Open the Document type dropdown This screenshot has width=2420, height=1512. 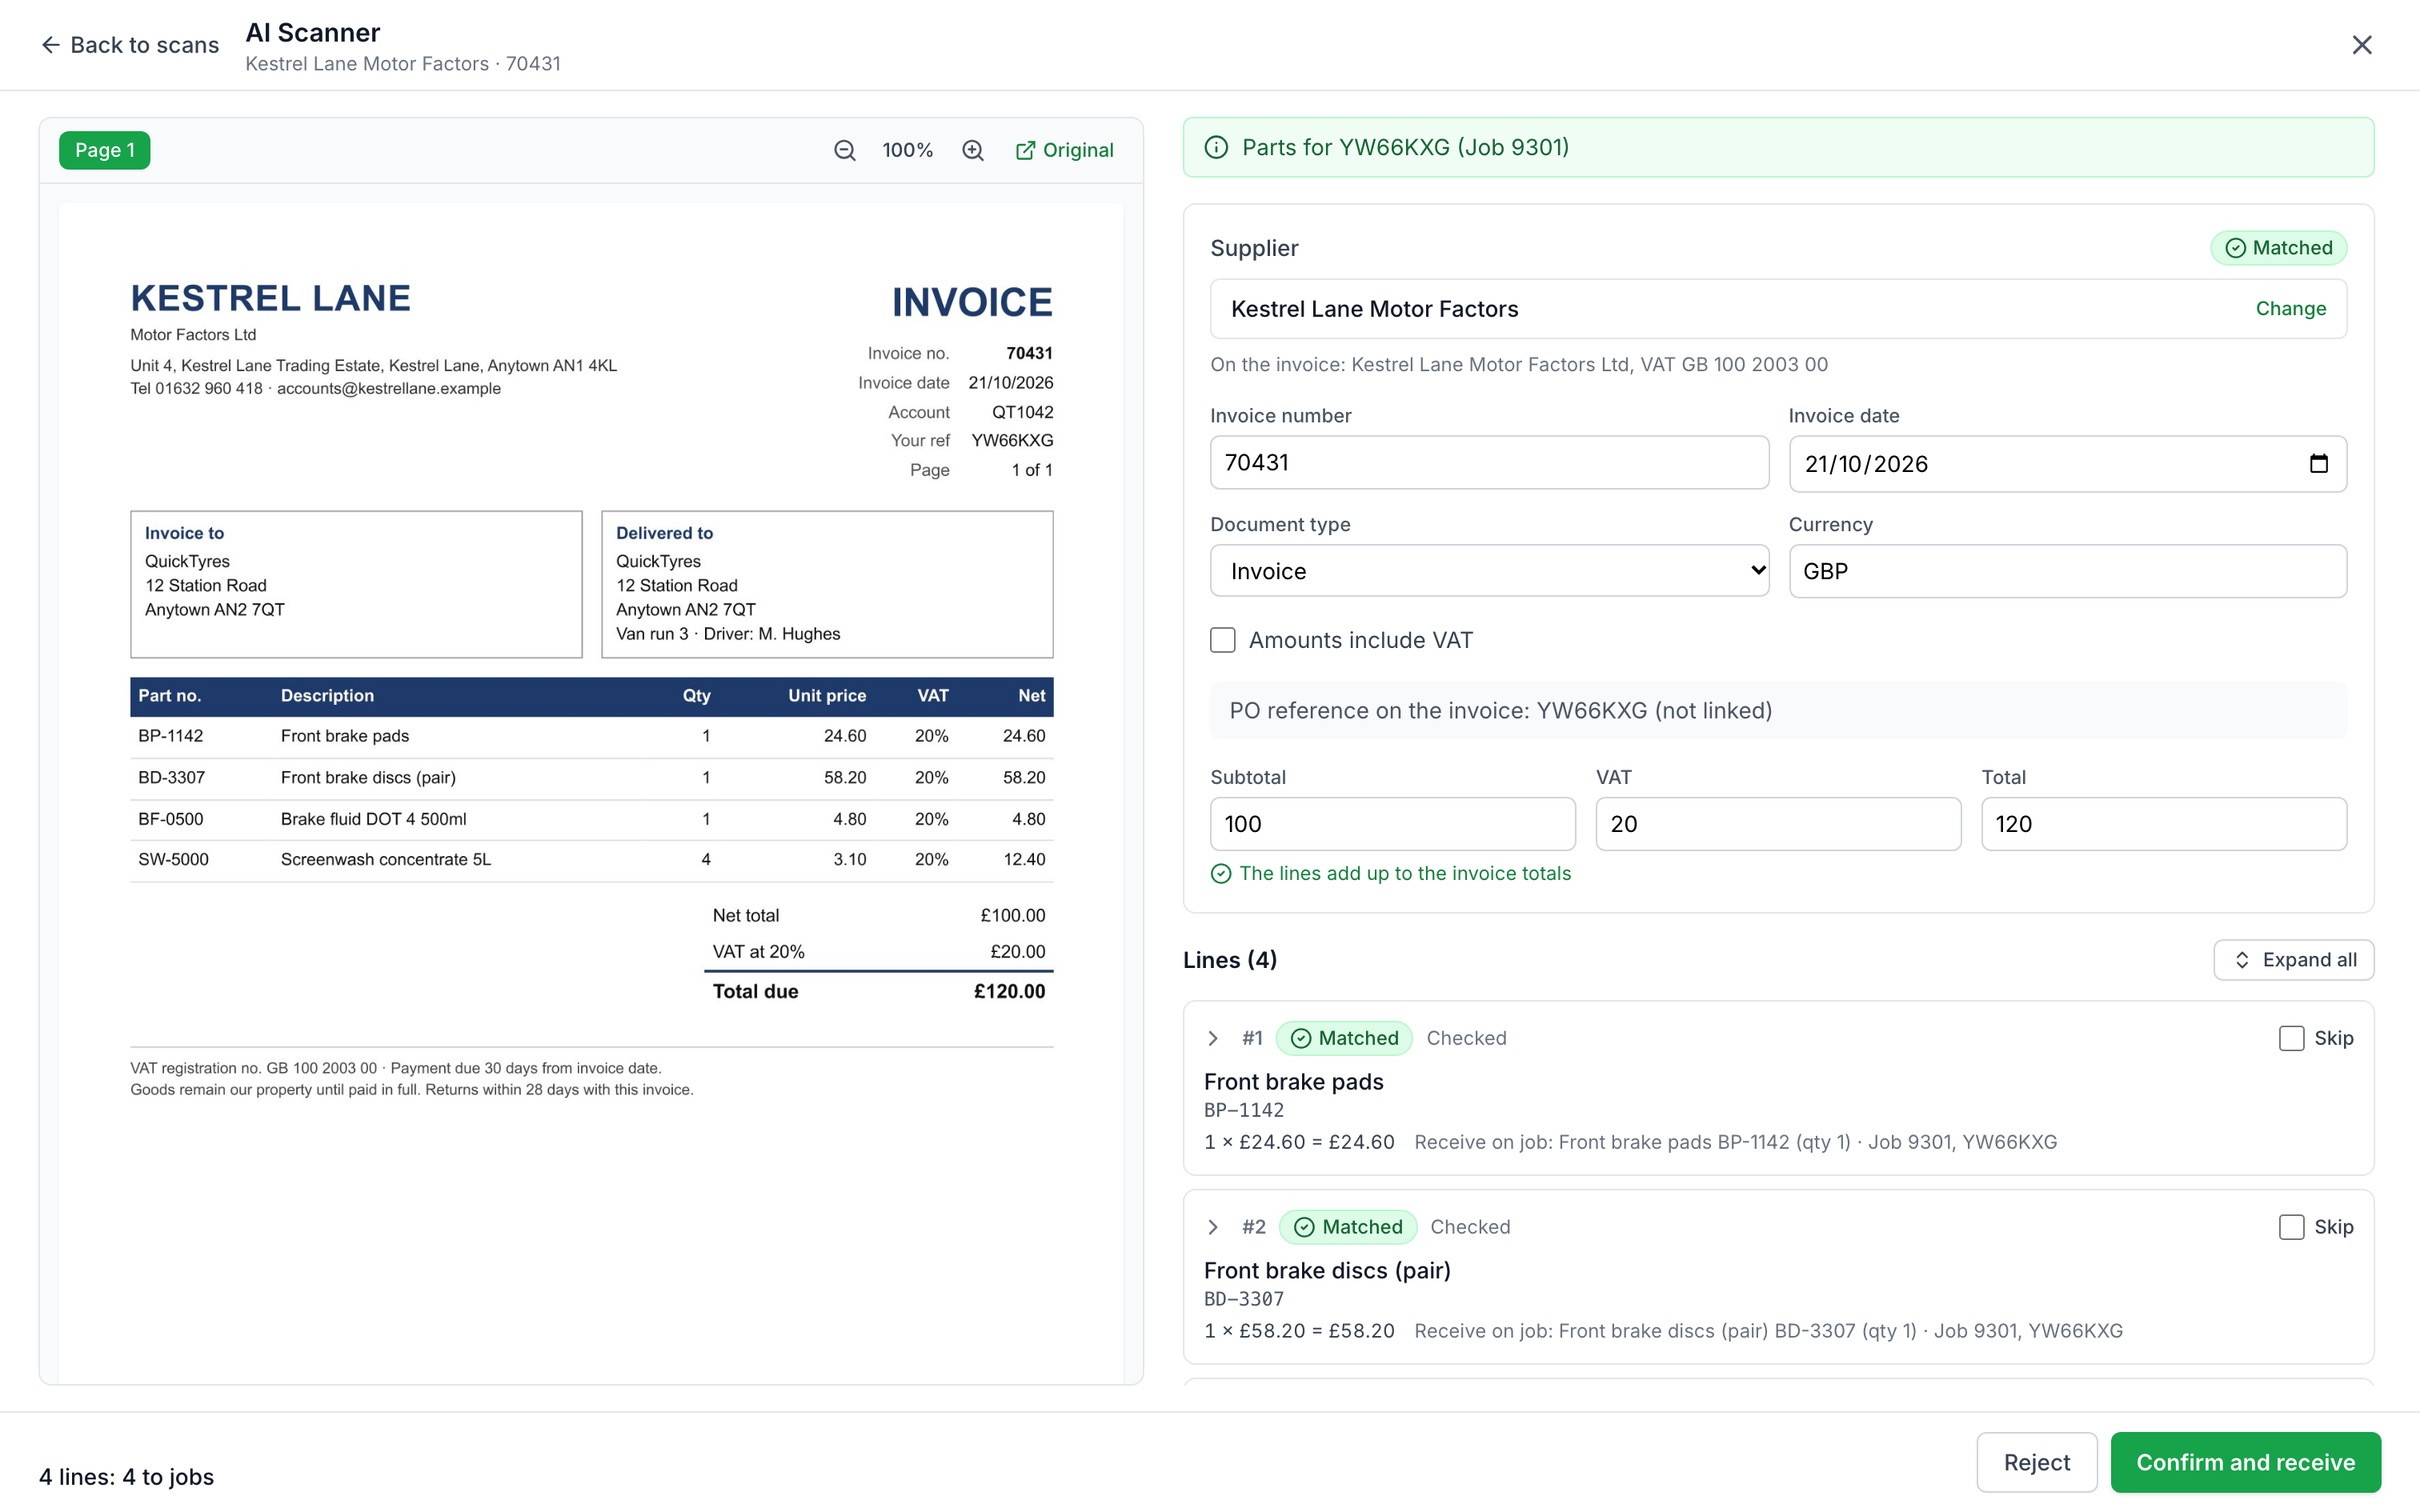[1489, 571]
